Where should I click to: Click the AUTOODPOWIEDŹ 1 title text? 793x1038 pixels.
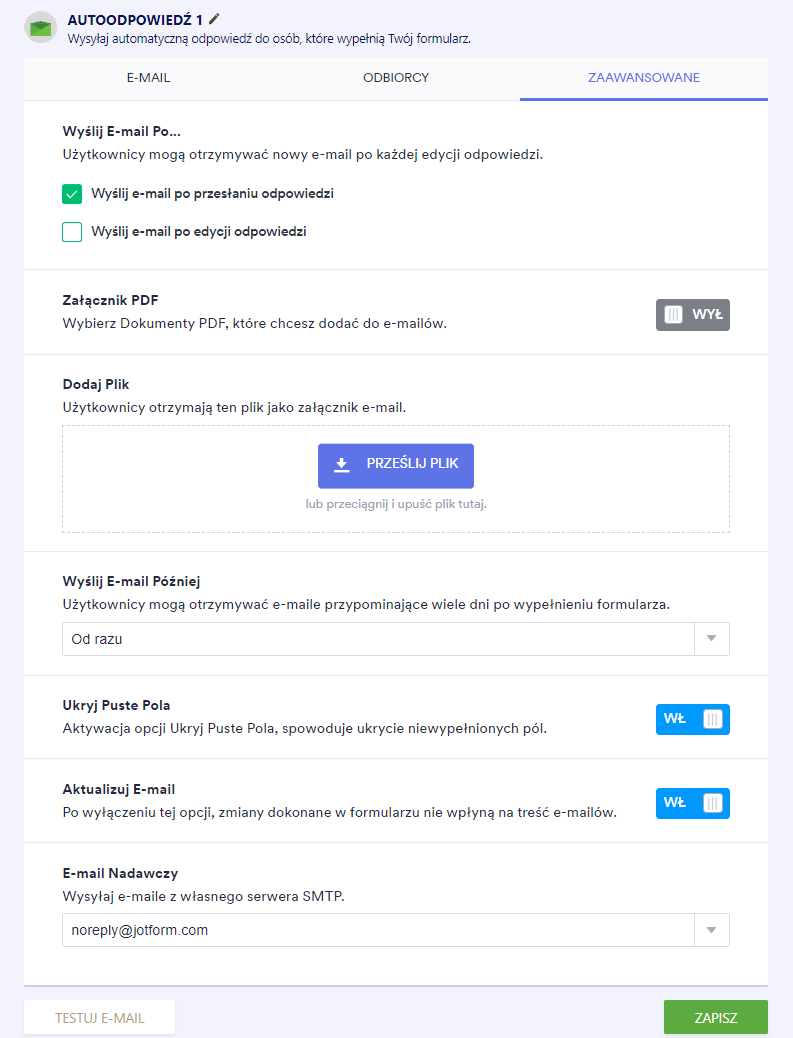pyautogui.click(x=135, y=20)
